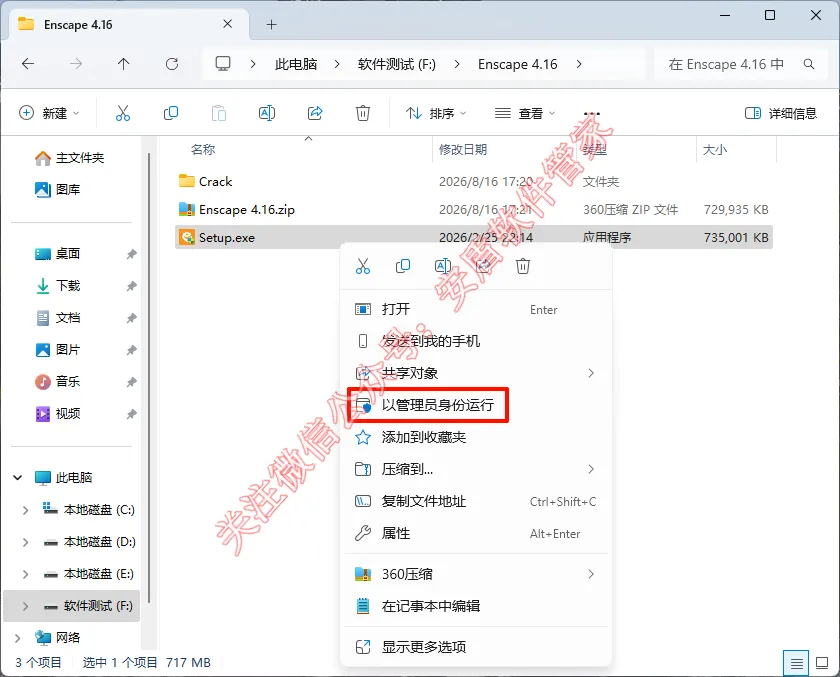Expand the chevron after Enscape 4.16 in the address bar
Image resolution: width=840 pixels, height=677 pixels.
click(x=579, y=64)
